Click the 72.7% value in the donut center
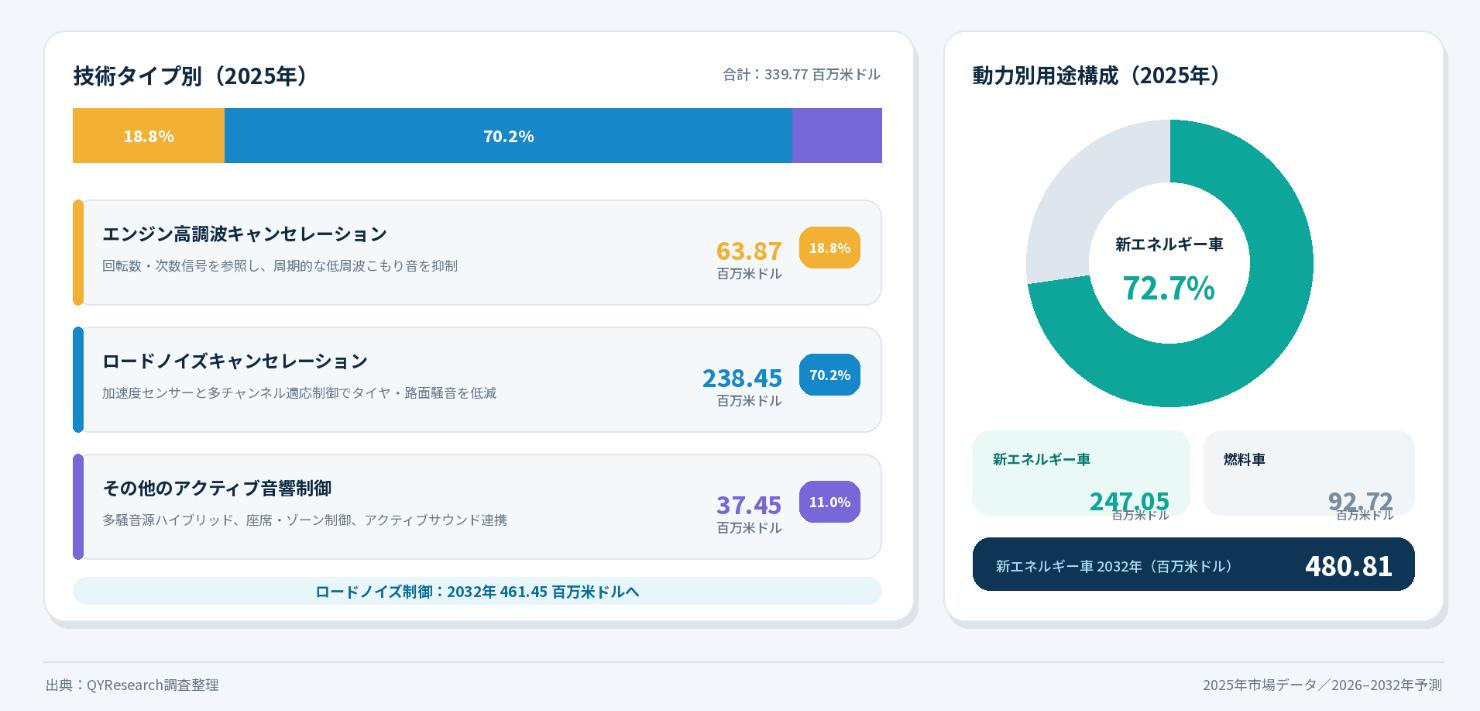This screenshot has width=1480, height=711. [x=1168, y=287]
